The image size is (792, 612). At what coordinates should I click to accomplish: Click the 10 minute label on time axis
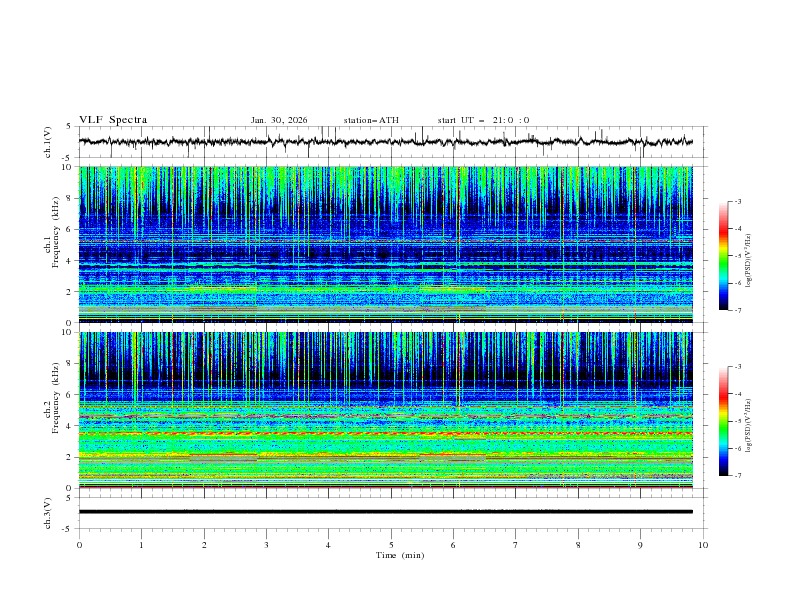703,545
